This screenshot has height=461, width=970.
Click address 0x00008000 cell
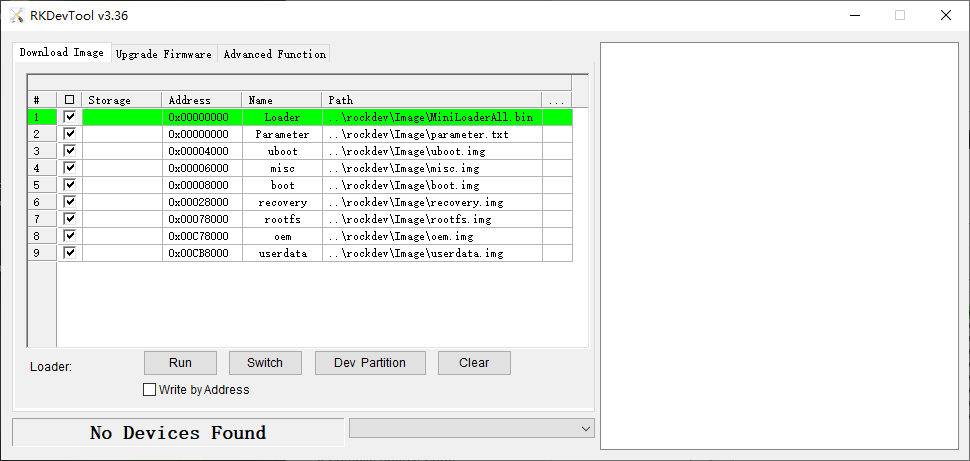(202, 185)
